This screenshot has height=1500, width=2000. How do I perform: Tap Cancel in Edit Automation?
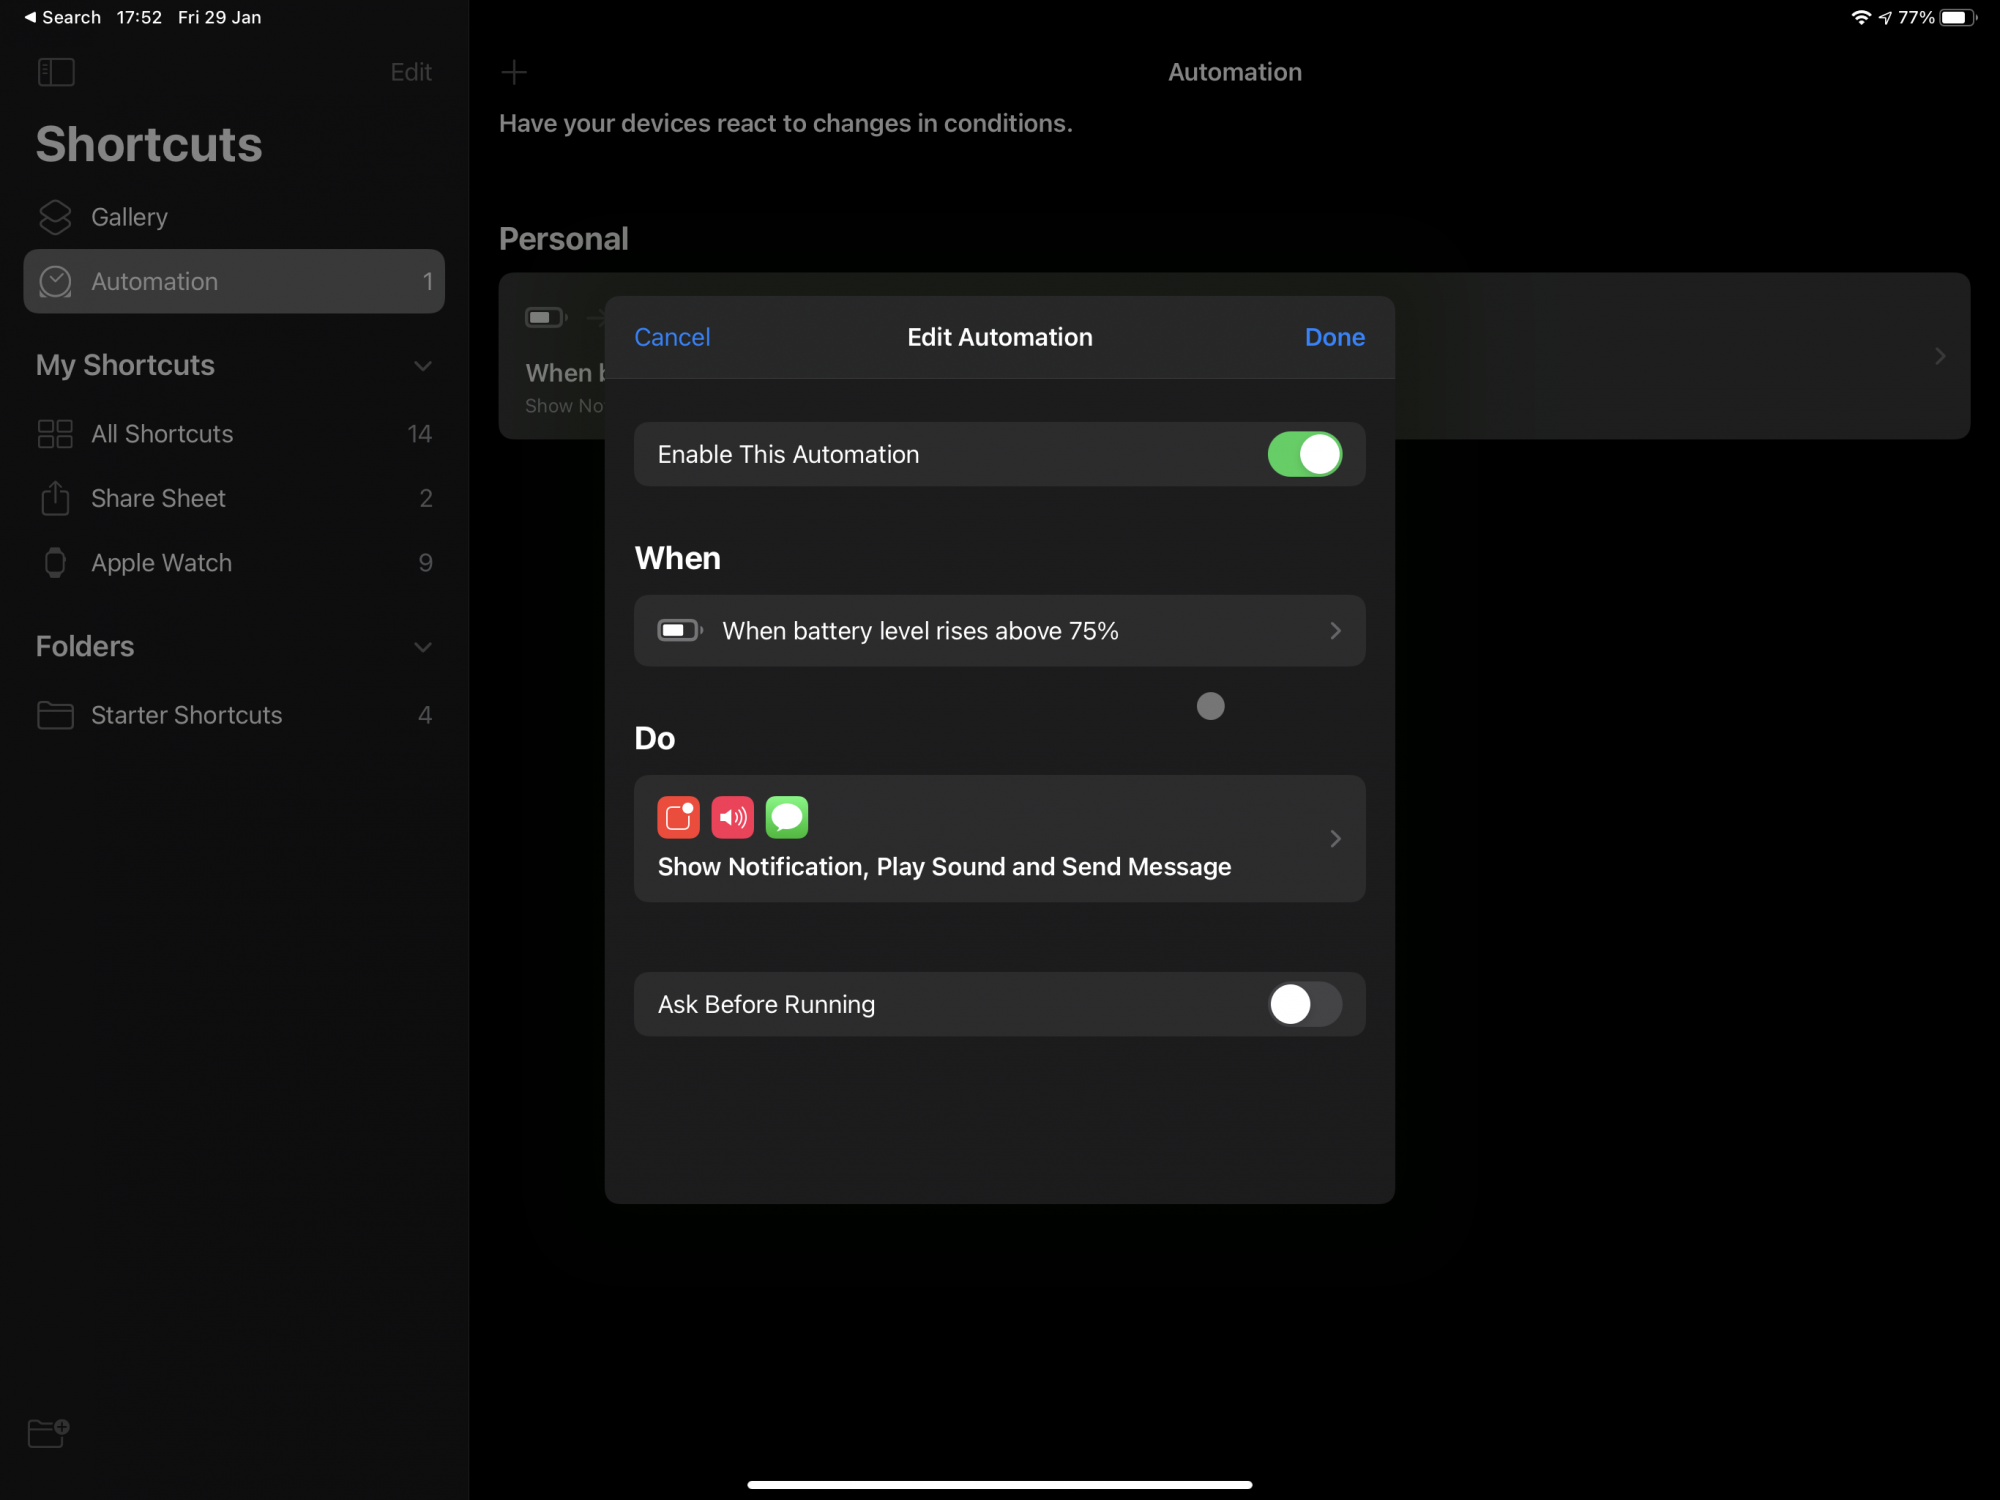coord(672,337)
